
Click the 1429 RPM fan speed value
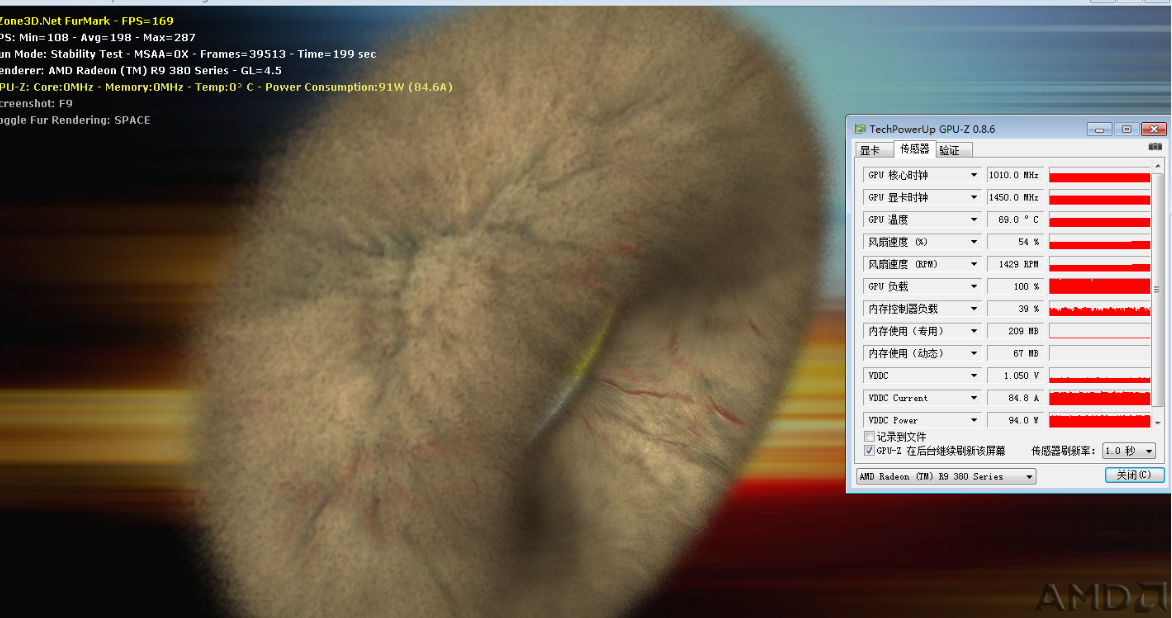click(1014, 265)
